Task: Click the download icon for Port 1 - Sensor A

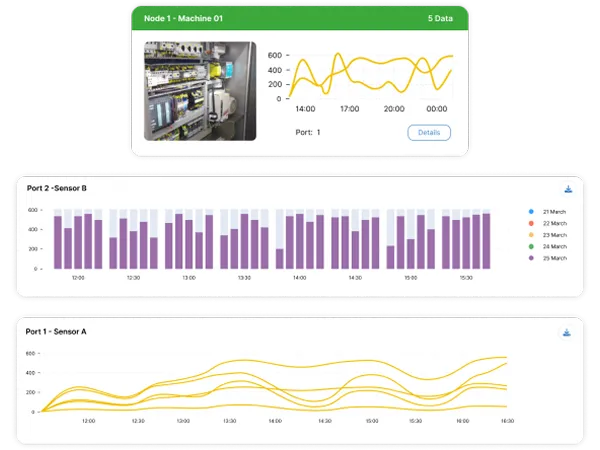Action: click(x=567, y=333)
